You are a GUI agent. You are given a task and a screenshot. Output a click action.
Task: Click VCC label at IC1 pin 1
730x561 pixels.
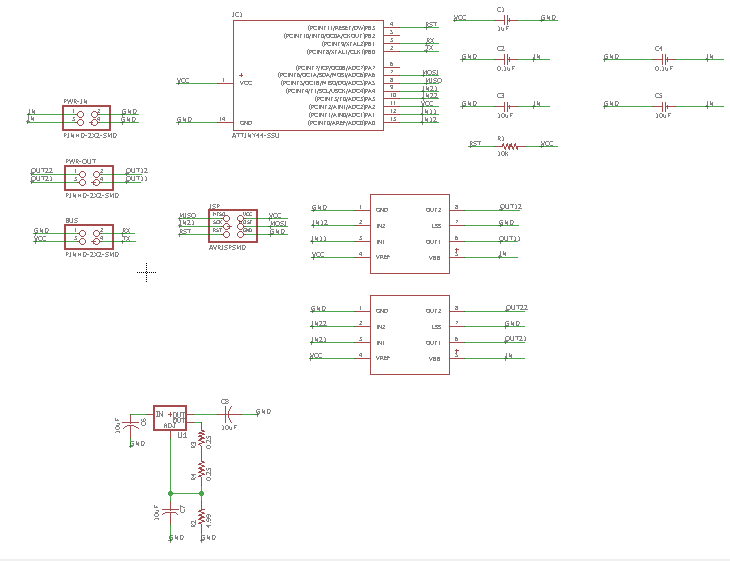click(x=183, y=81)
